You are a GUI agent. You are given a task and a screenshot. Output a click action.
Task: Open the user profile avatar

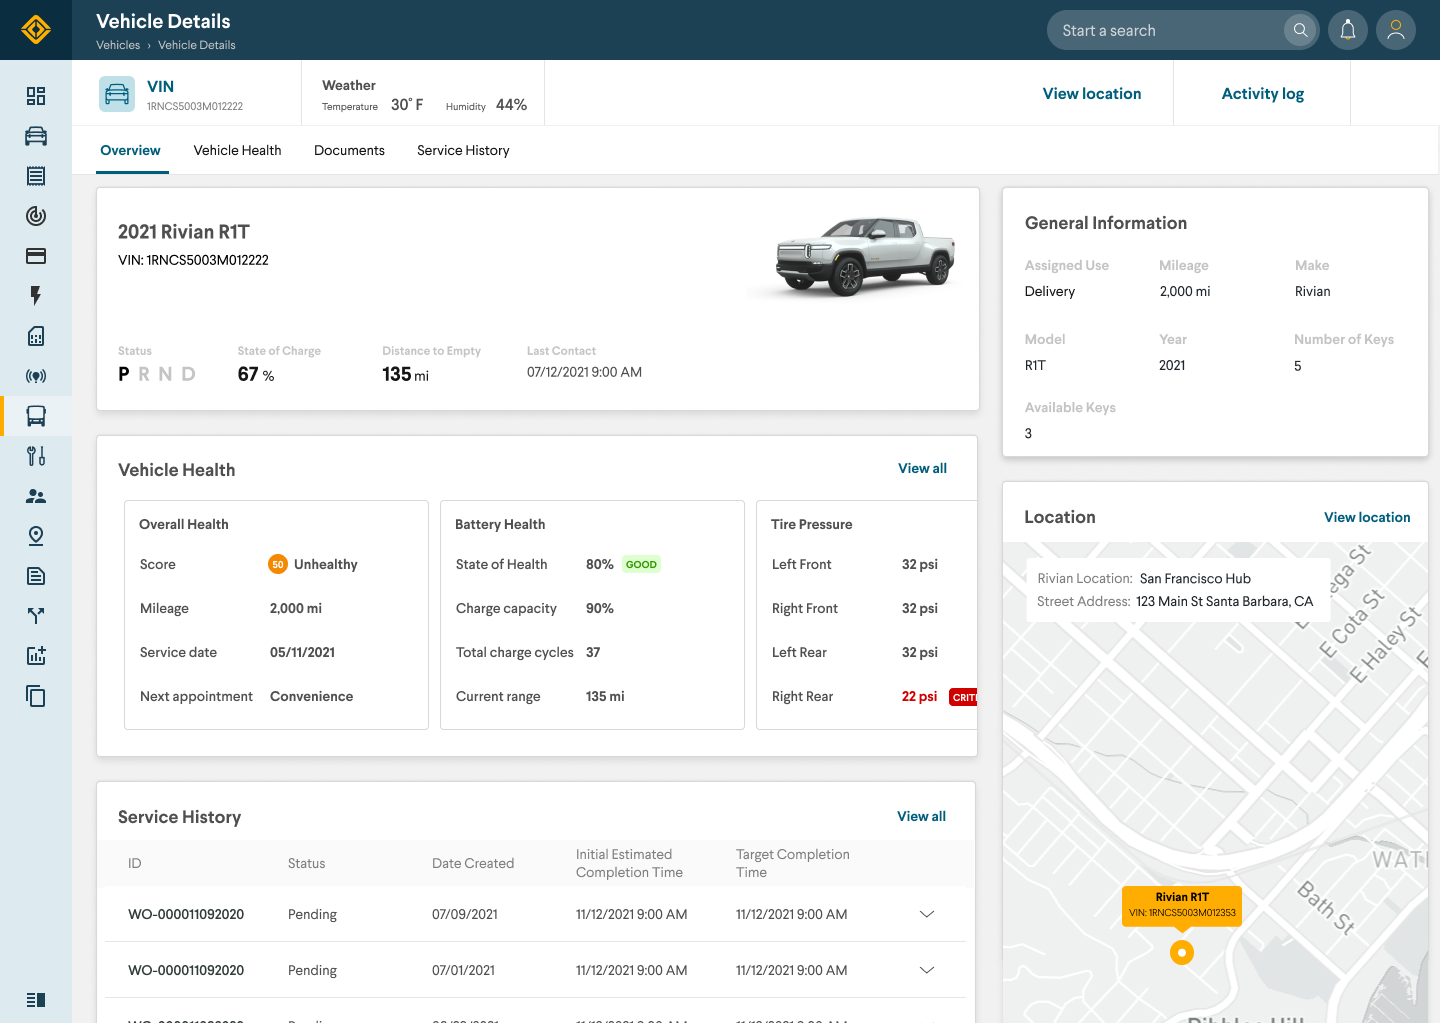click(1396, 30)
